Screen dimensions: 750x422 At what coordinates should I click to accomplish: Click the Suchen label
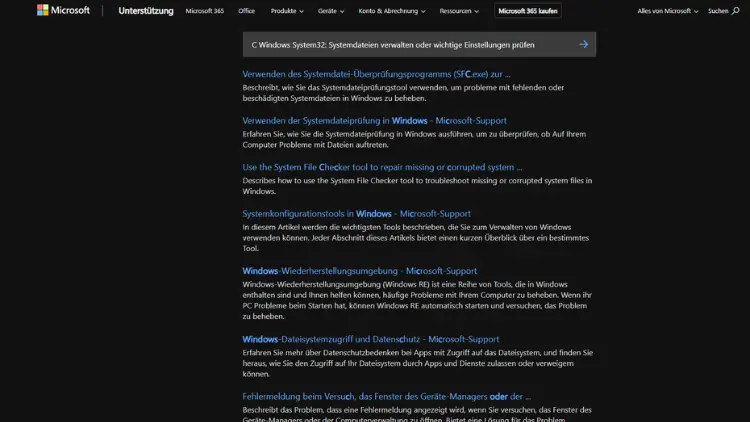click(718, 11)
